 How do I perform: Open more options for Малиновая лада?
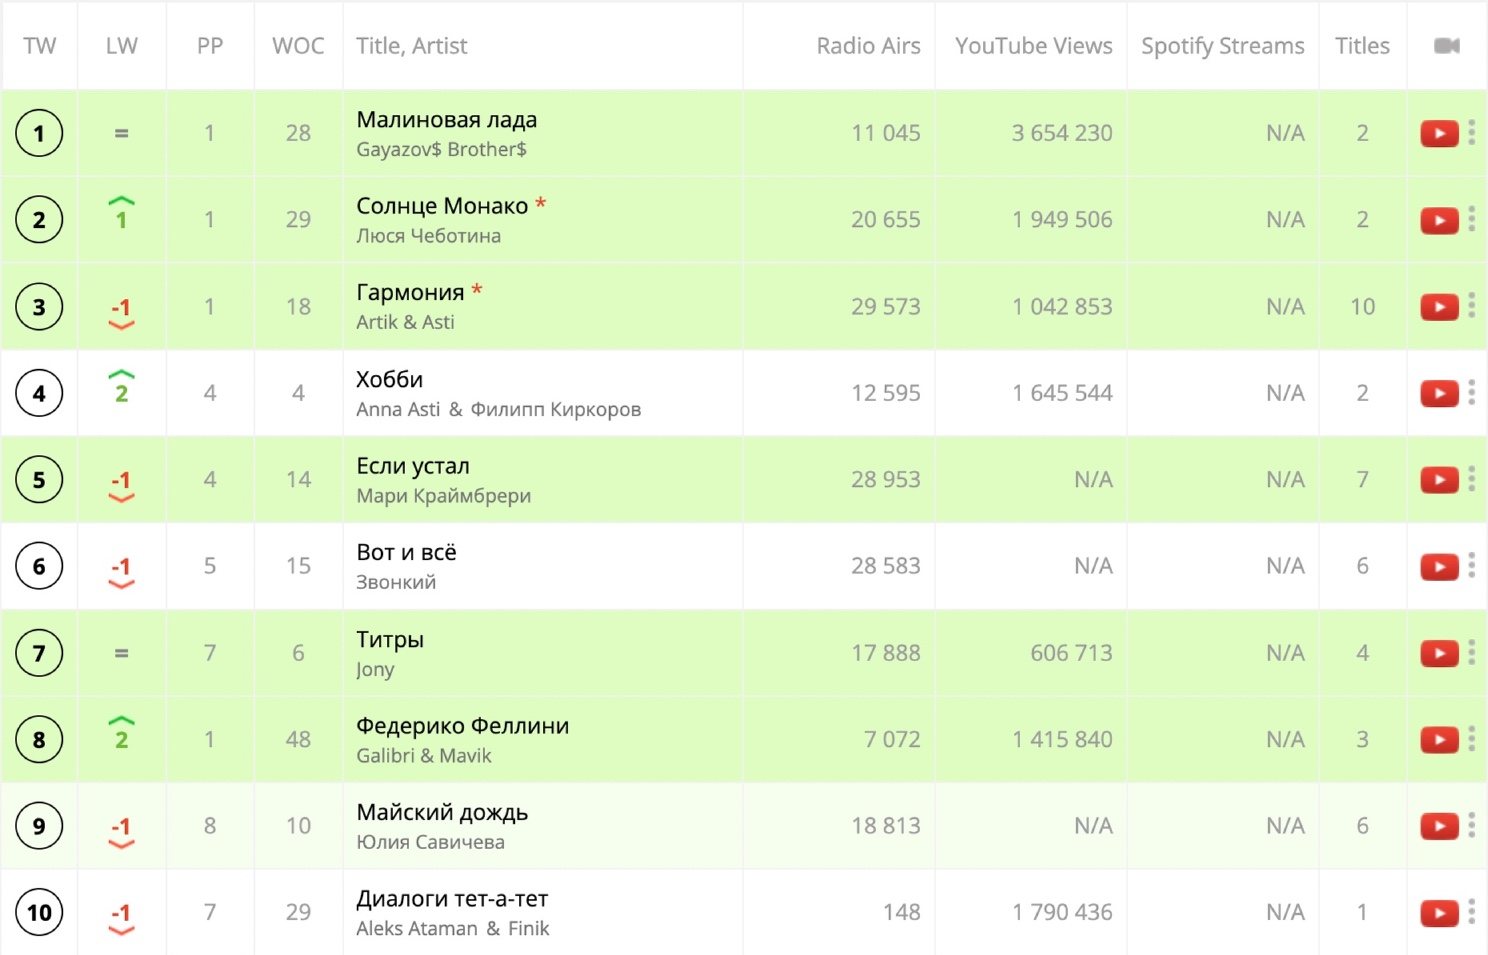point(1472,133)
